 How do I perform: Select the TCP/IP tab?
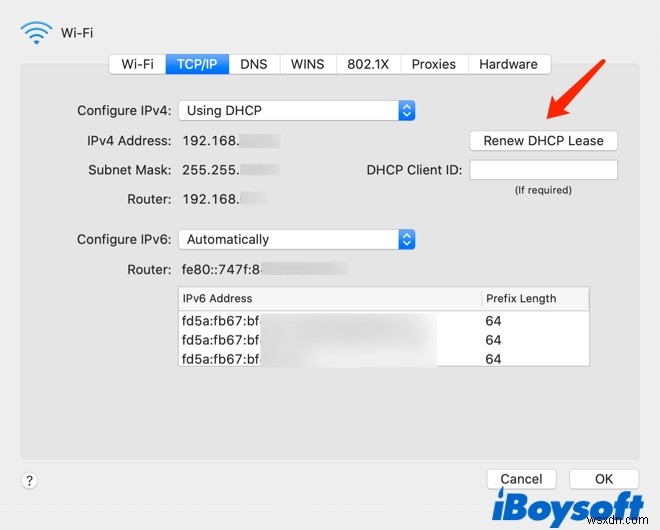click(x=197, y=64)
